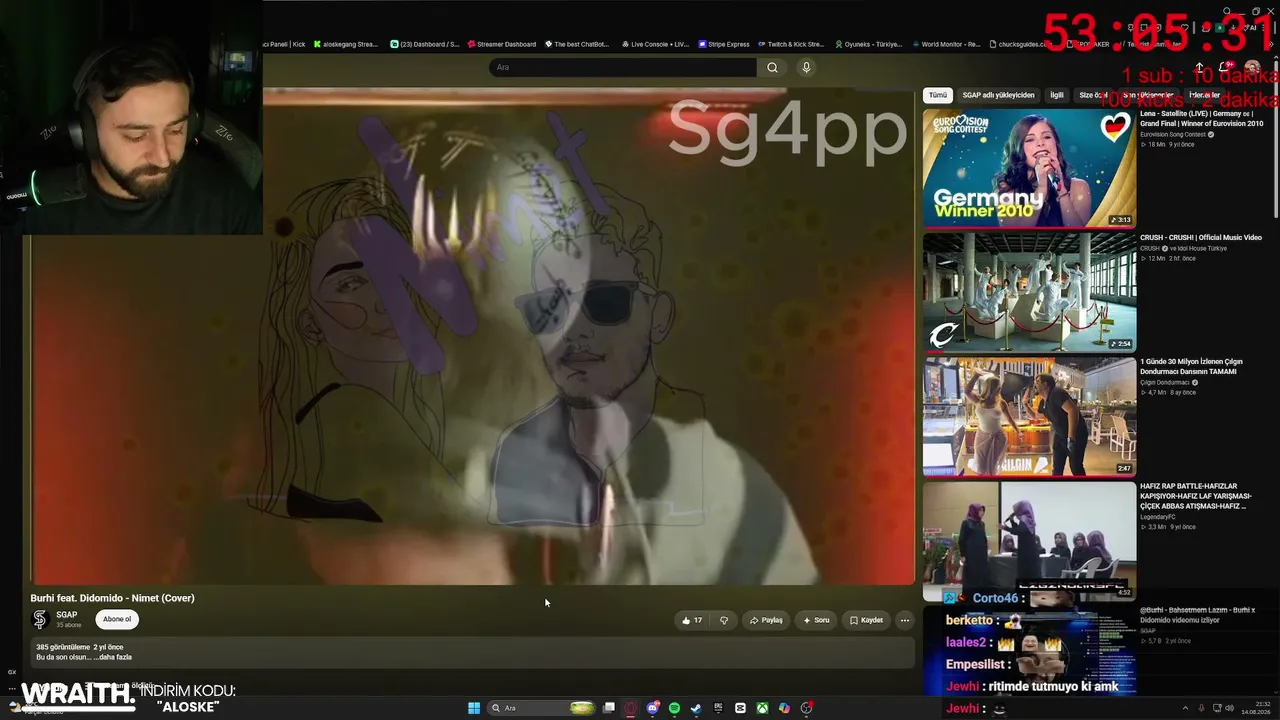Viewport: 1280px width, 720px height.
Task: Focus the YouTube Ara search field
Action: (622, 67)
